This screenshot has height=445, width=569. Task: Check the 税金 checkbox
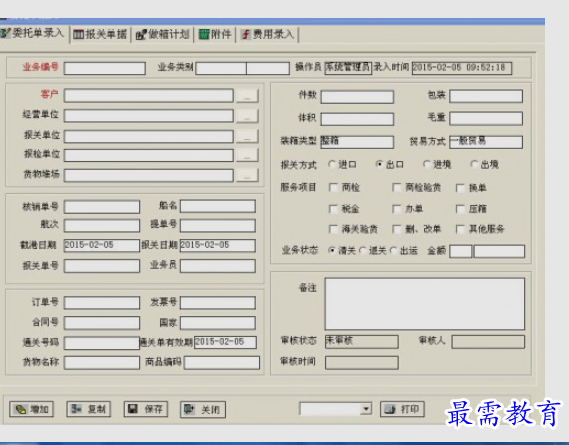[x=333, y=209]
